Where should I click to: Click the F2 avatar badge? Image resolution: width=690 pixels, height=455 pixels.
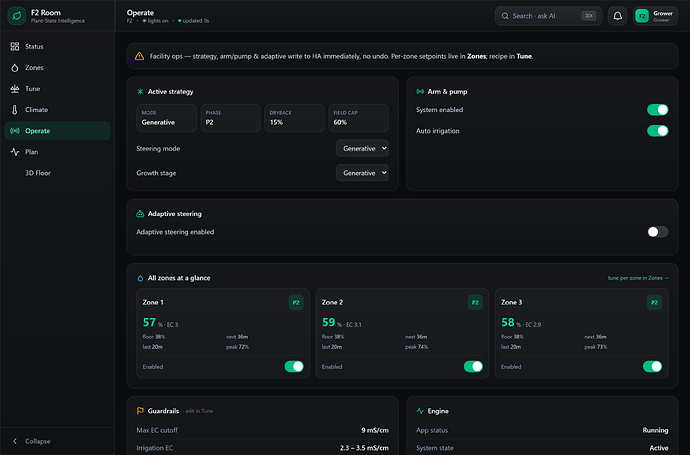point(642,16)
